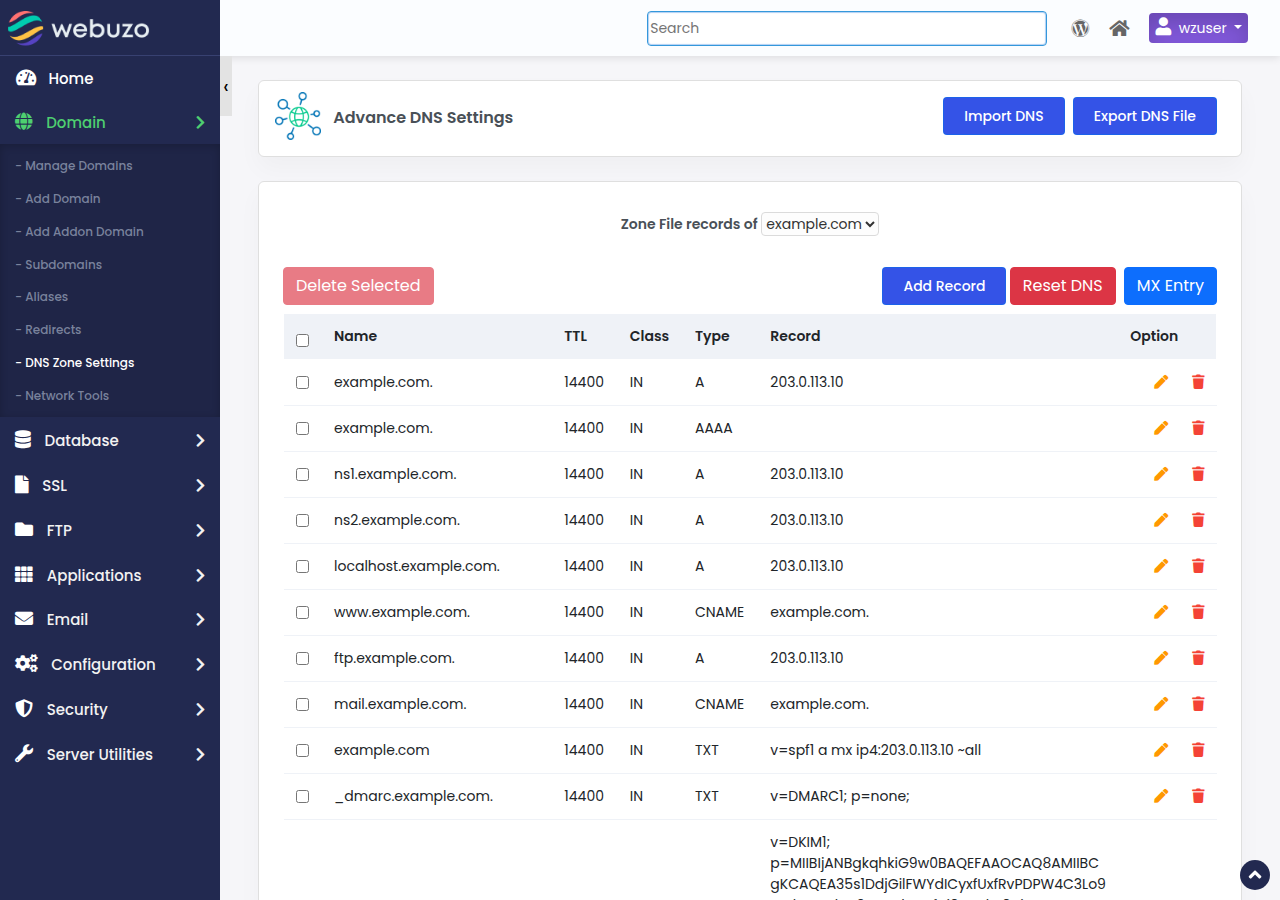Expand the Database sidebar section
Screen dimensions: 1280x900
pos(110,440)
